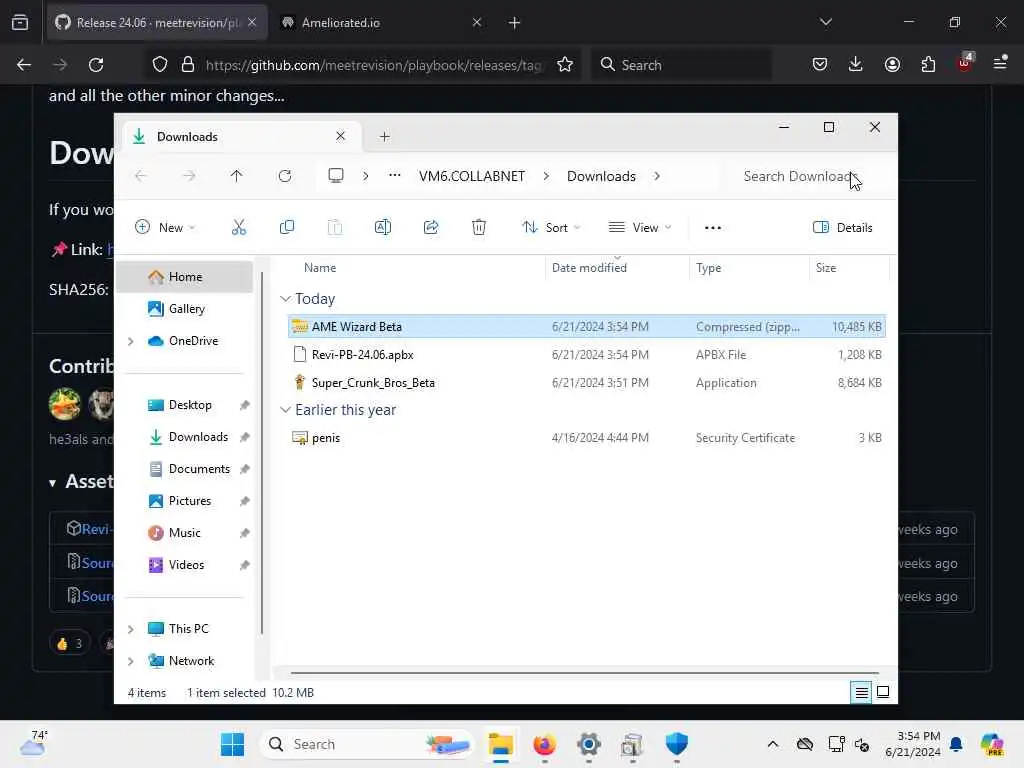List all Firefox tabs dropdown
The height and width of the screenshot is (768, 1024).
[x=825, y=22]
